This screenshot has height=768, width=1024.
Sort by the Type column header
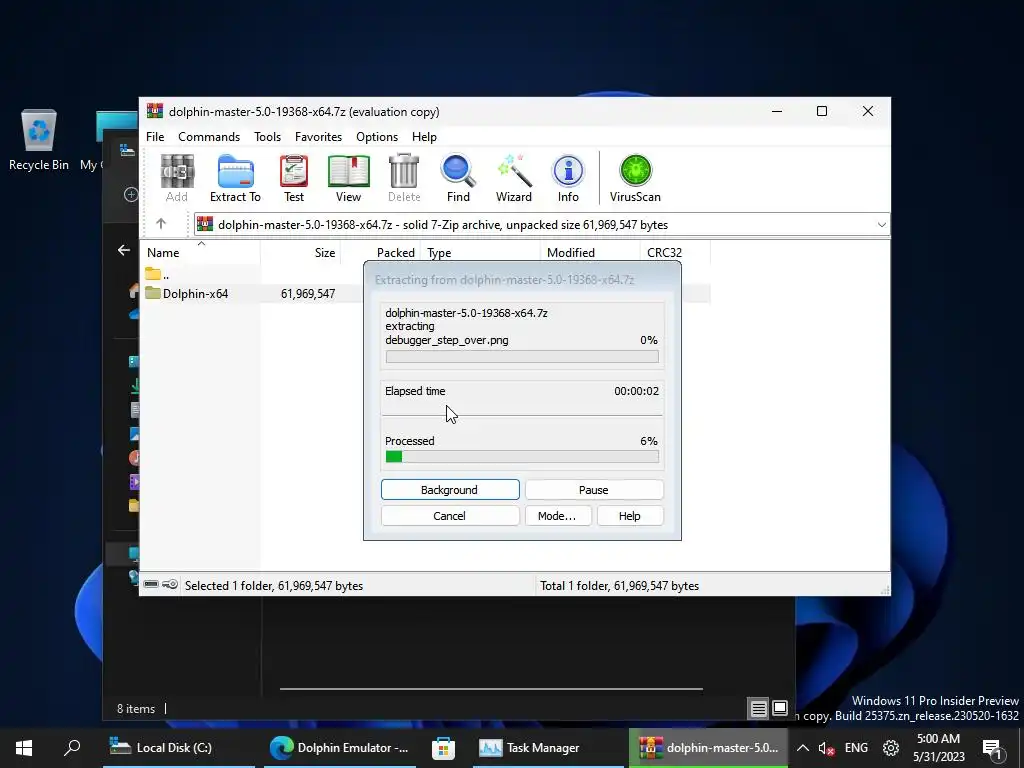pyautogui.click(x=481, y=252)
